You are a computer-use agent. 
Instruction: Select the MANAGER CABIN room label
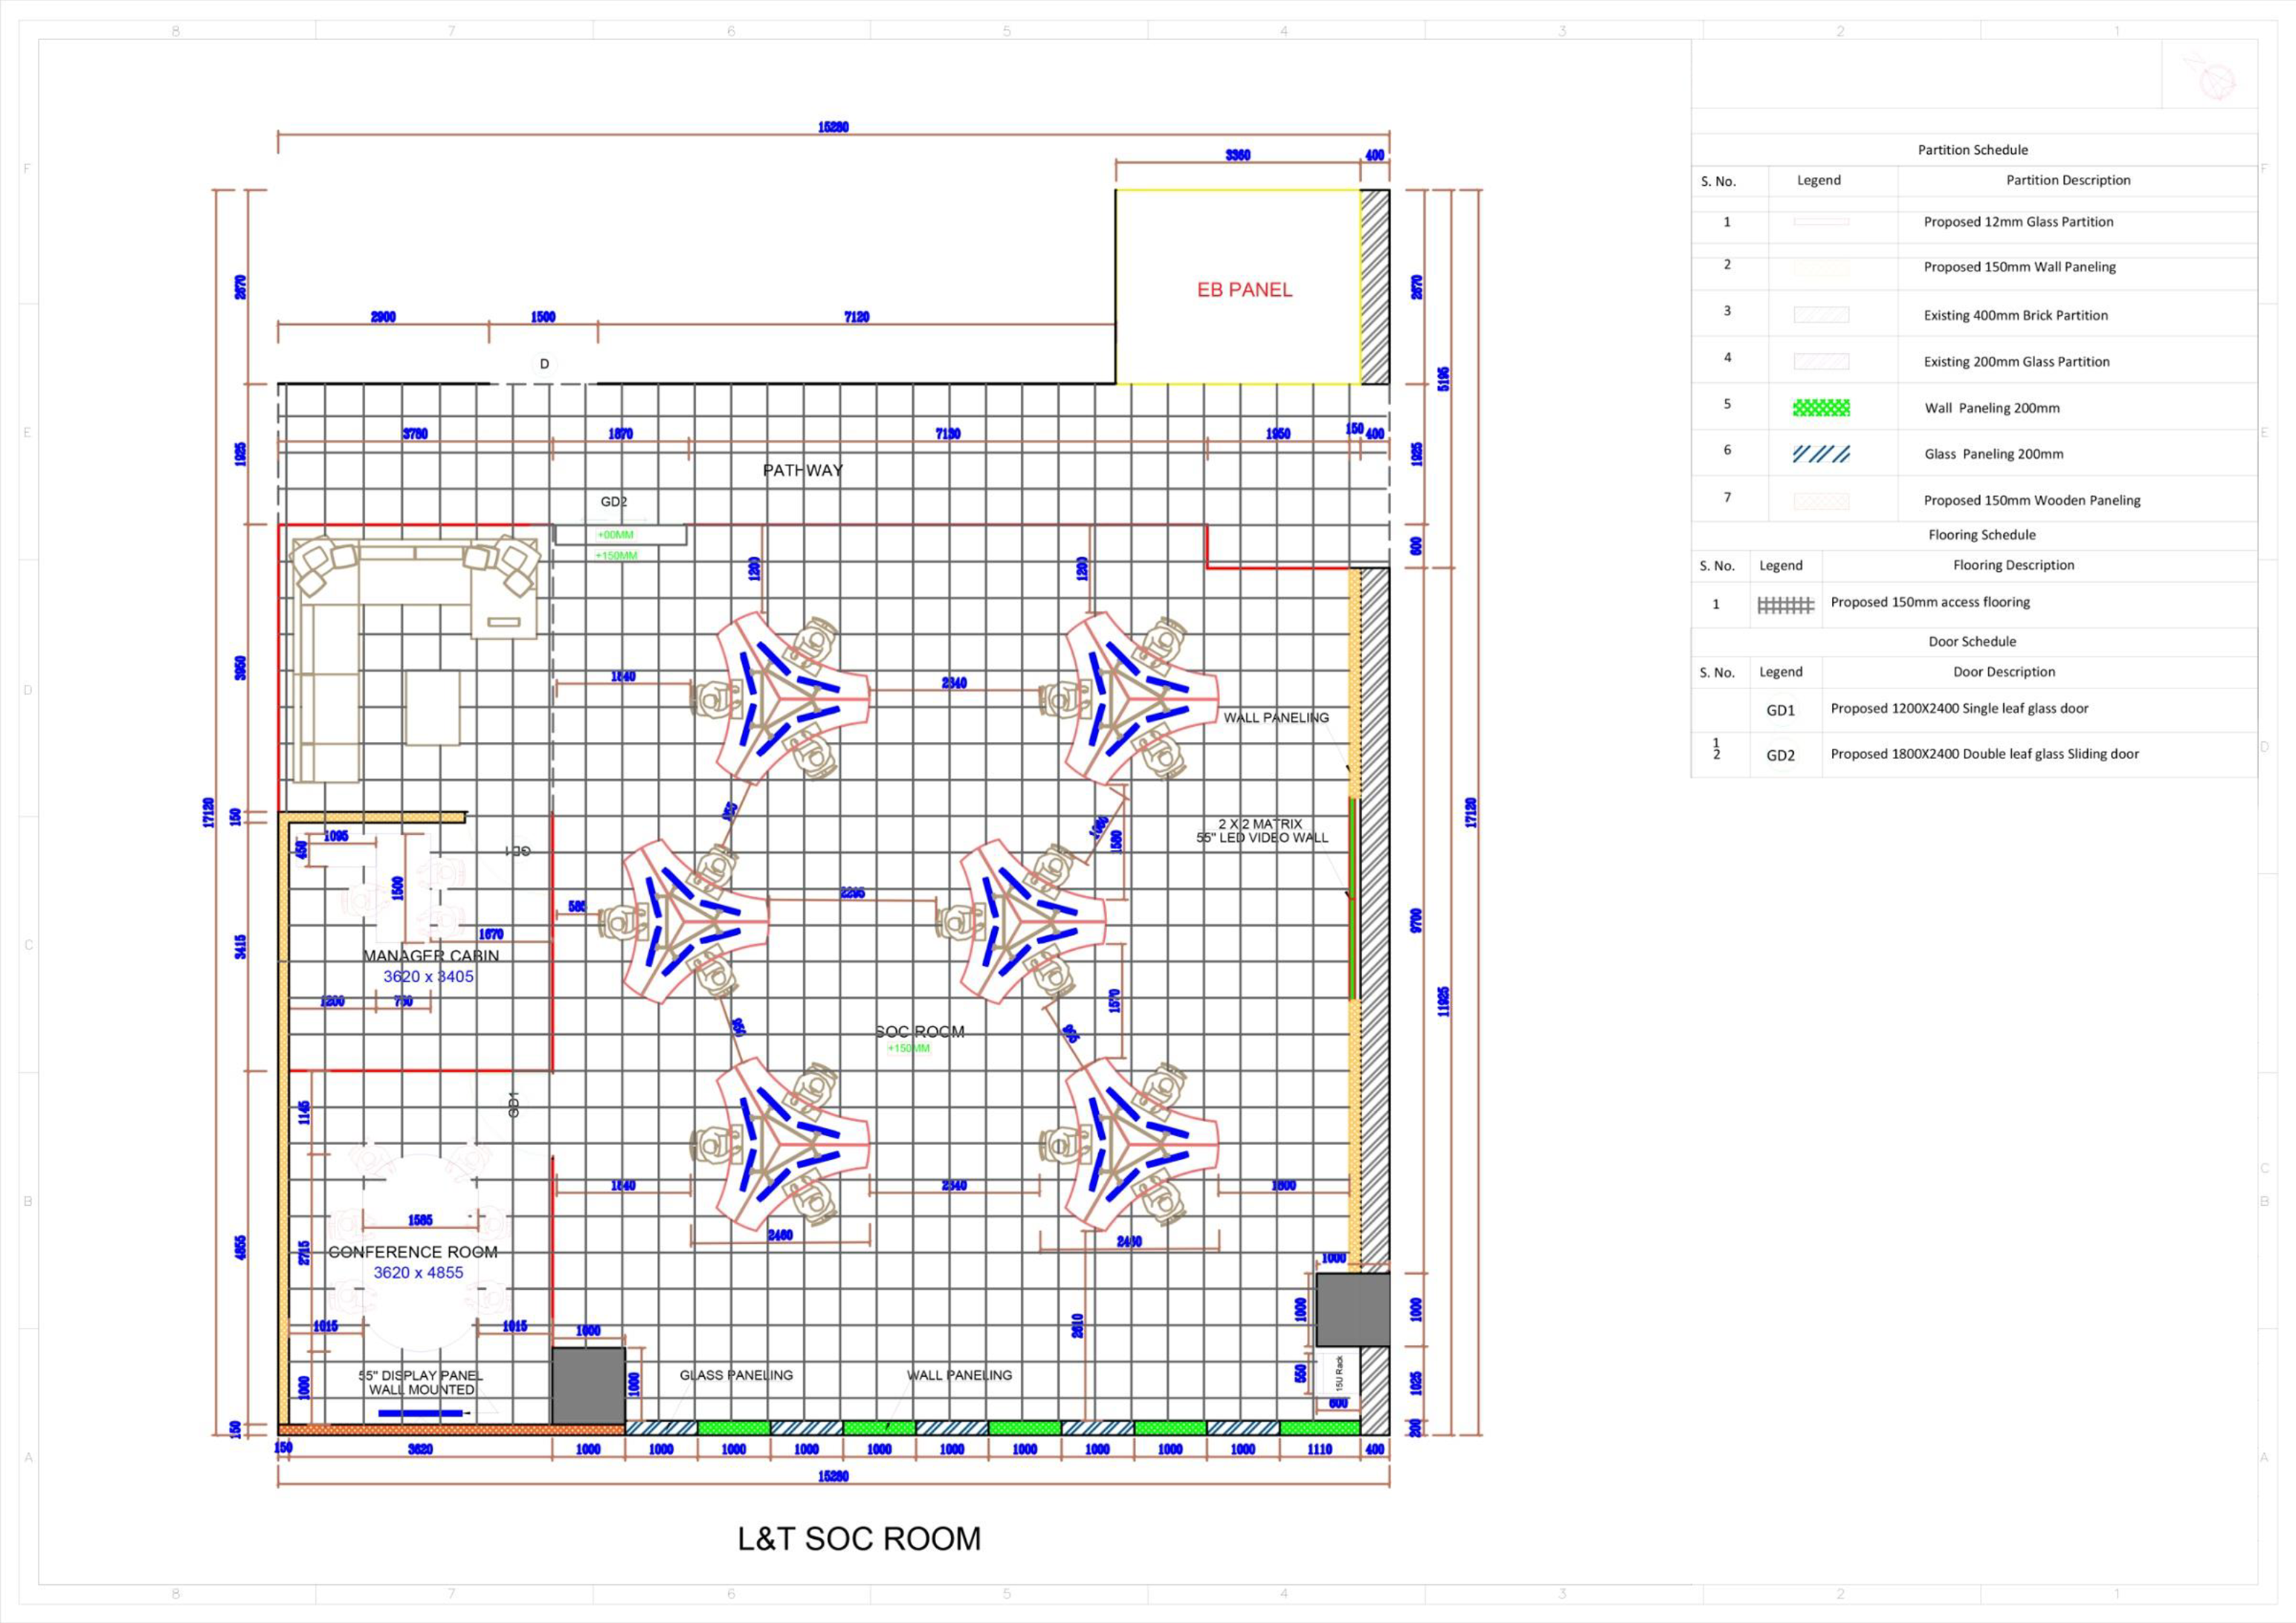point(430,955)
